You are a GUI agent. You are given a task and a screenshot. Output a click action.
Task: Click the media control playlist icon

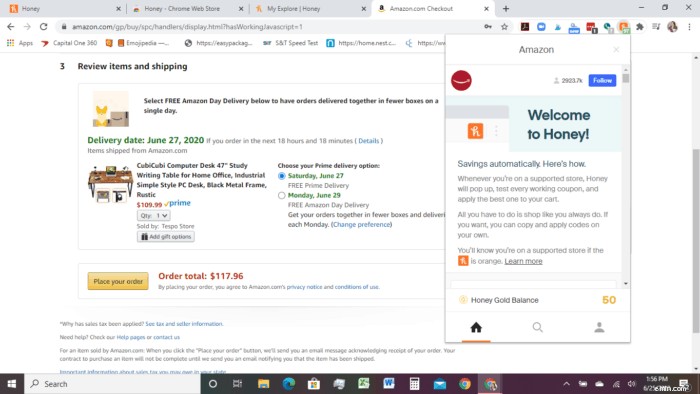click(656, 27)
